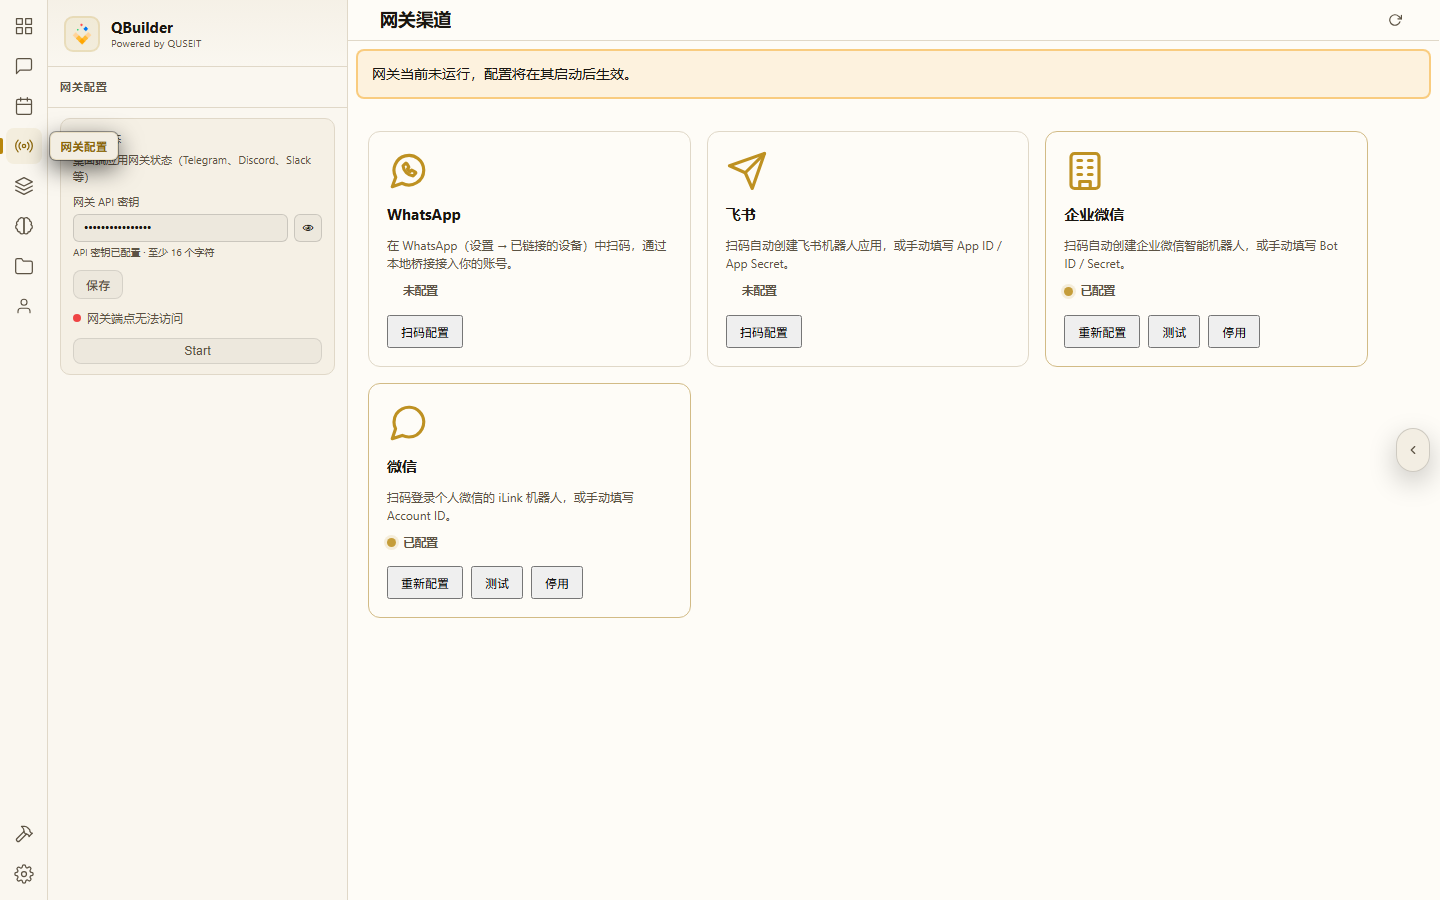Click the 未配置 status under WhatsApp
This screenshot has width=1440, height=900.
click(x=420, y=291)
